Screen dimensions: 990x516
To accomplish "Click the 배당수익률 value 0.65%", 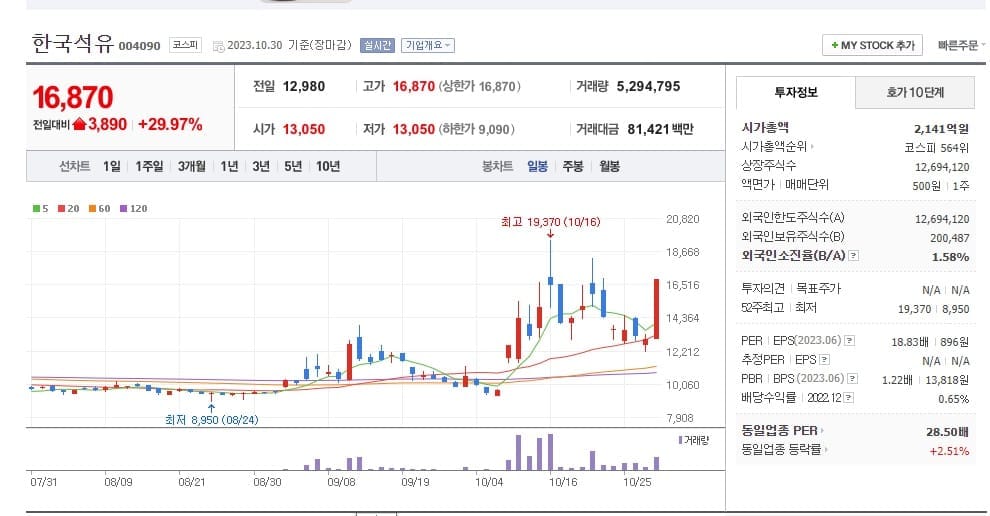I will pyautogui.click(x=953, y=399).
